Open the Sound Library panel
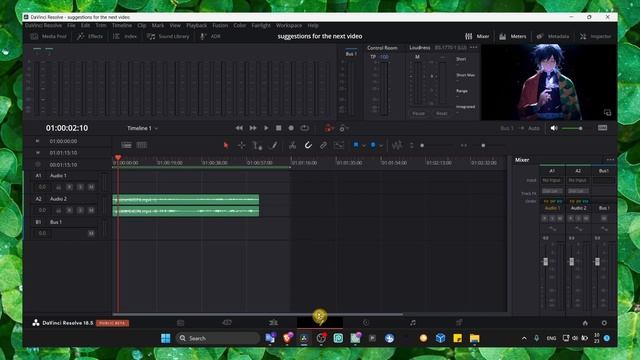The image size is (640, 360). [x=168, y=36]
